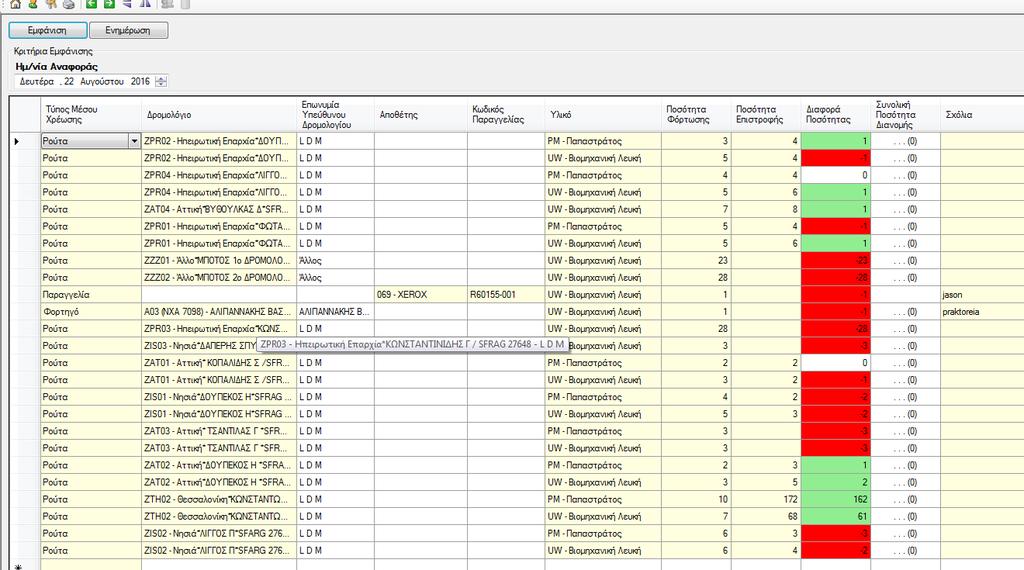The image size is (1024, 570).
Task: Click the red -23 difference cell
Action: click(835, 261)
